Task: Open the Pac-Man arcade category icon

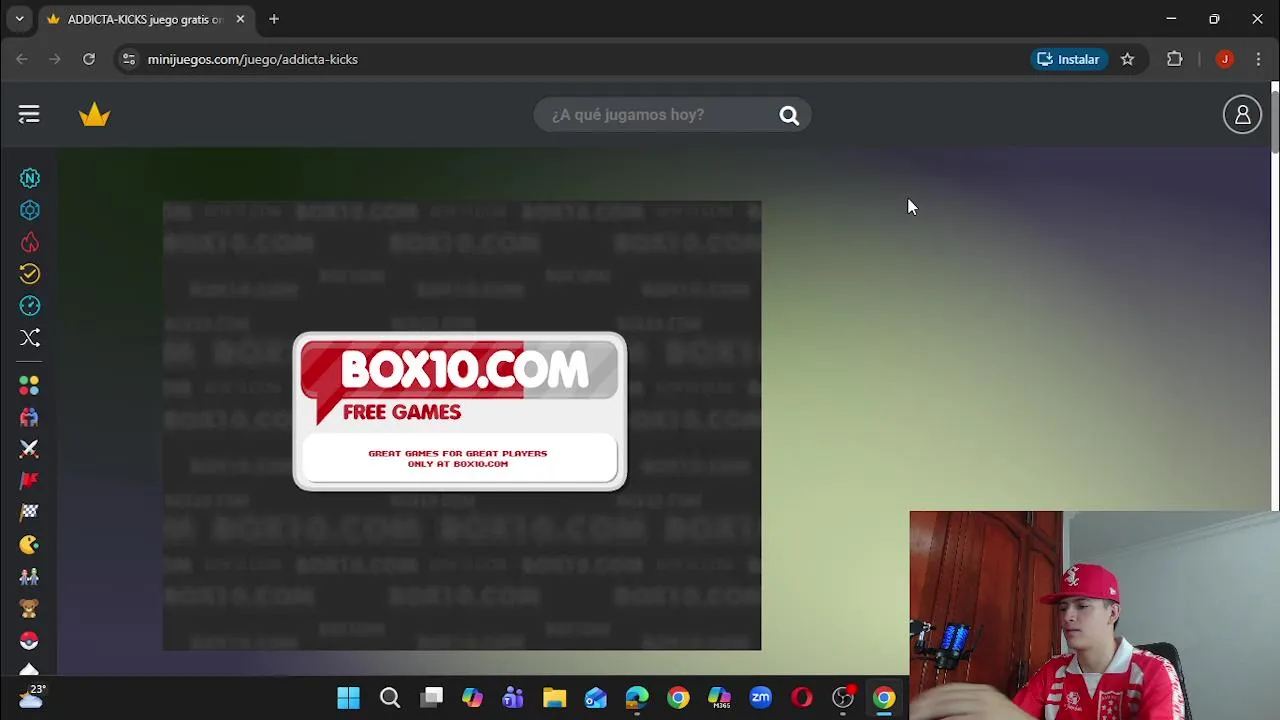Action: click(29, 545)
